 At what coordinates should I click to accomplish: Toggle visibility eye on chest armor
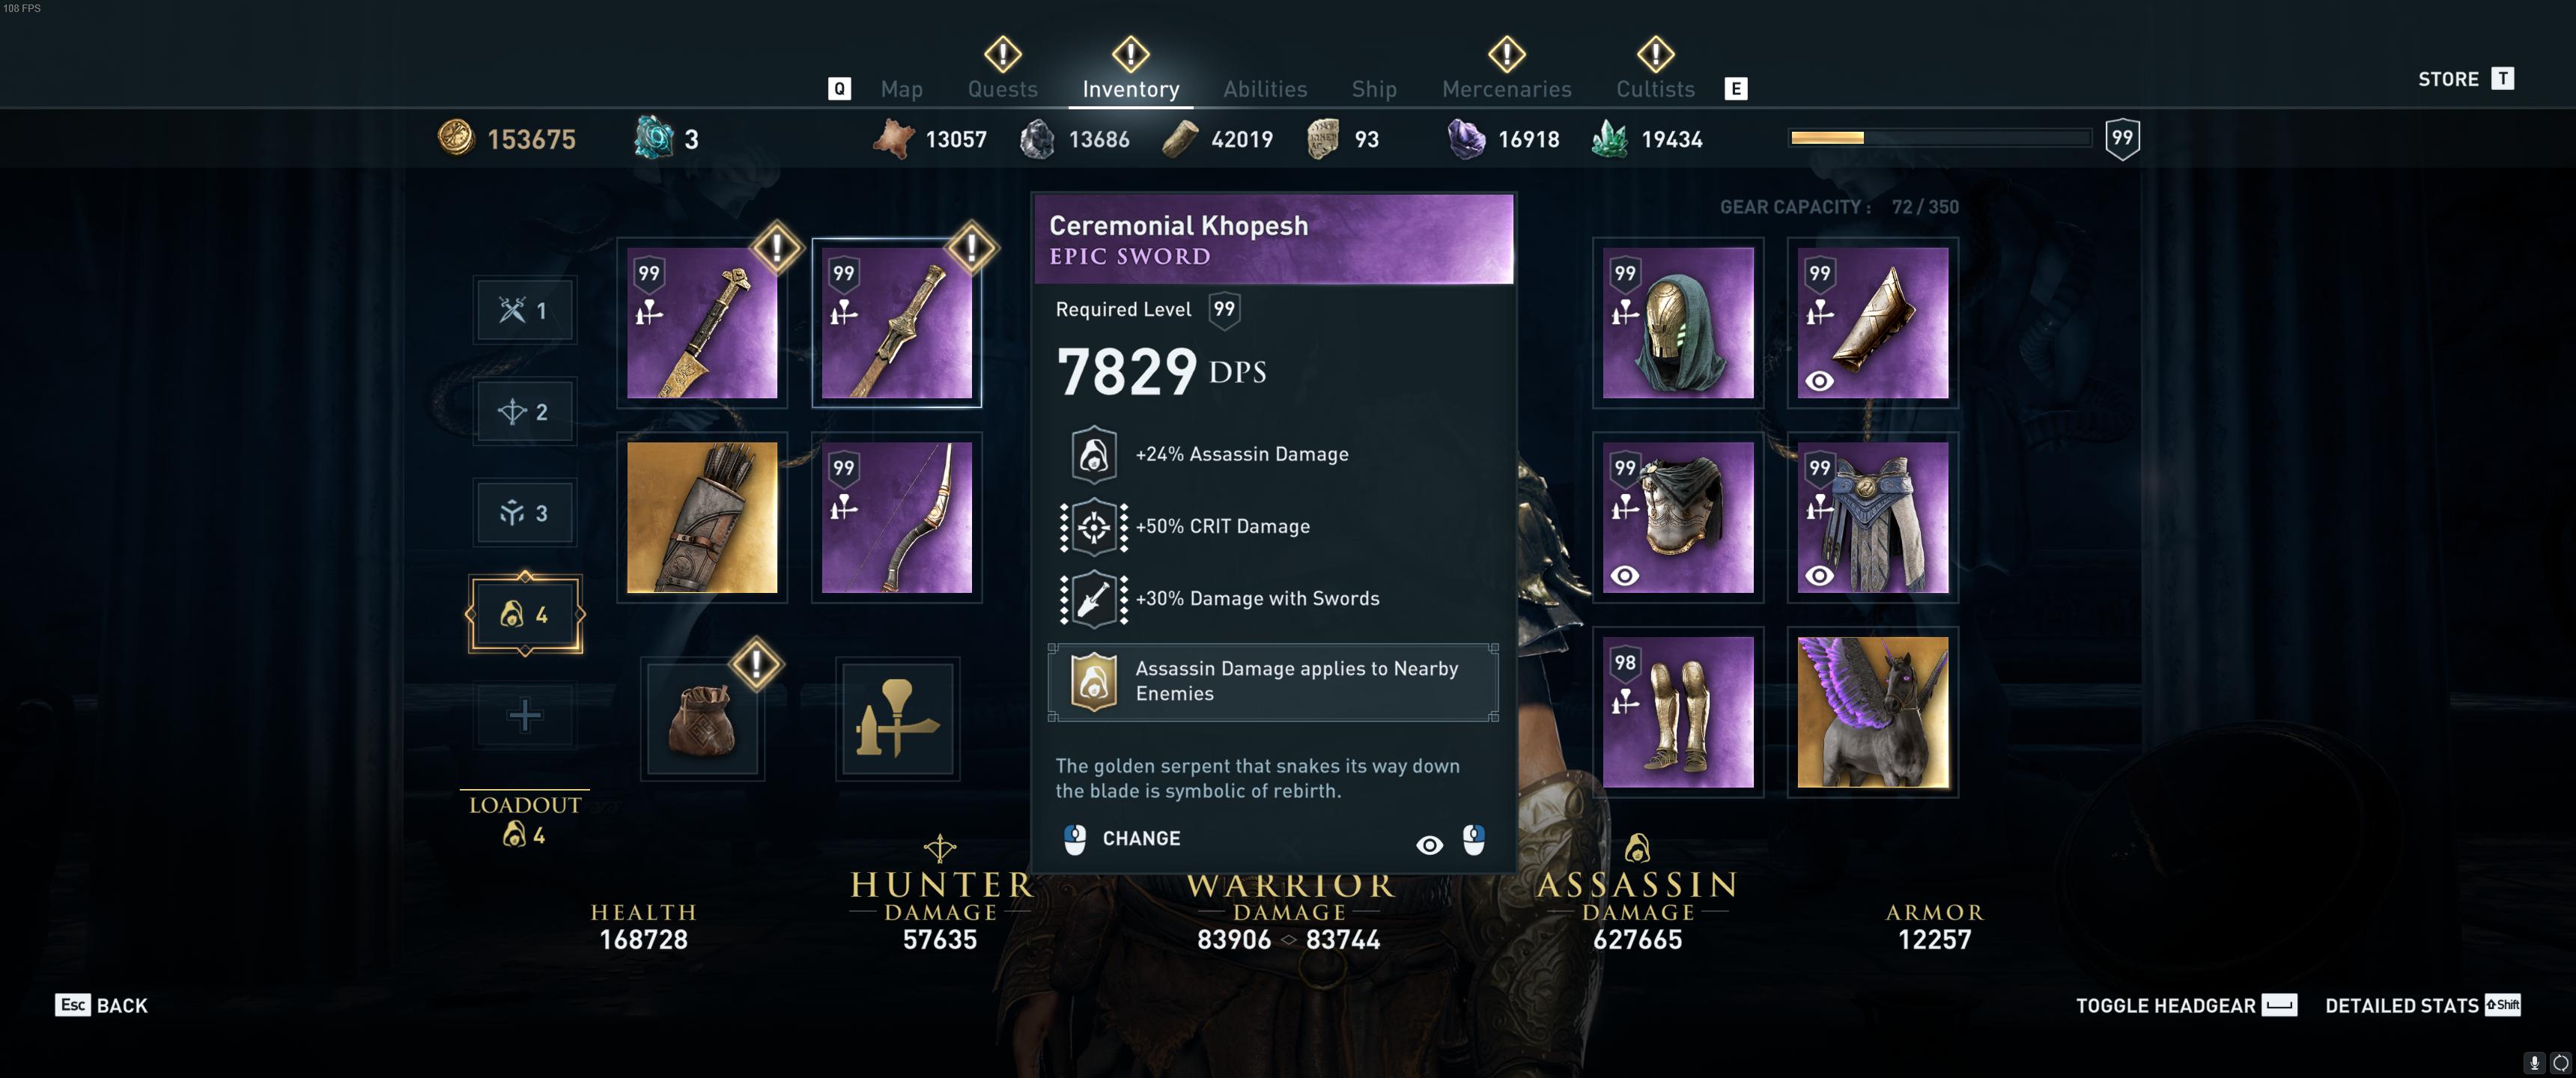point(1624,575)
